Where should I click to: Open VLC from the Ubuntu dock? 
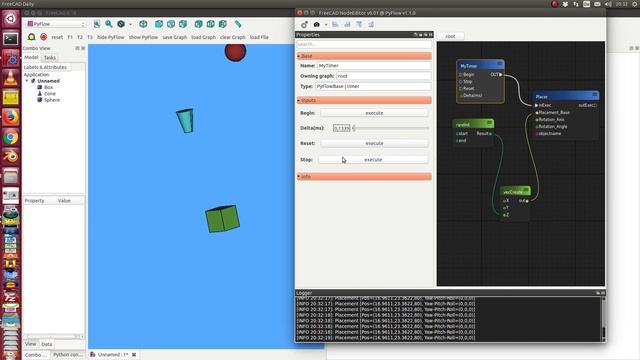coord(11,78)
